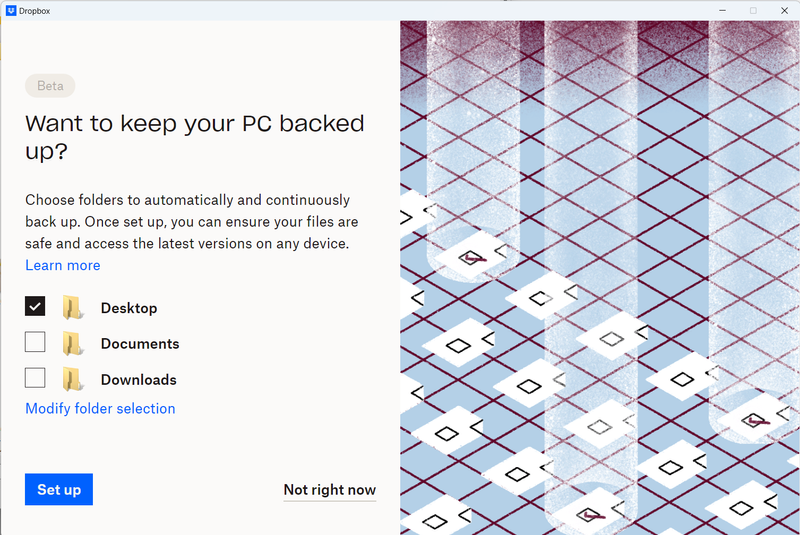Uncheck the Desktop backup checkbox

35,307
